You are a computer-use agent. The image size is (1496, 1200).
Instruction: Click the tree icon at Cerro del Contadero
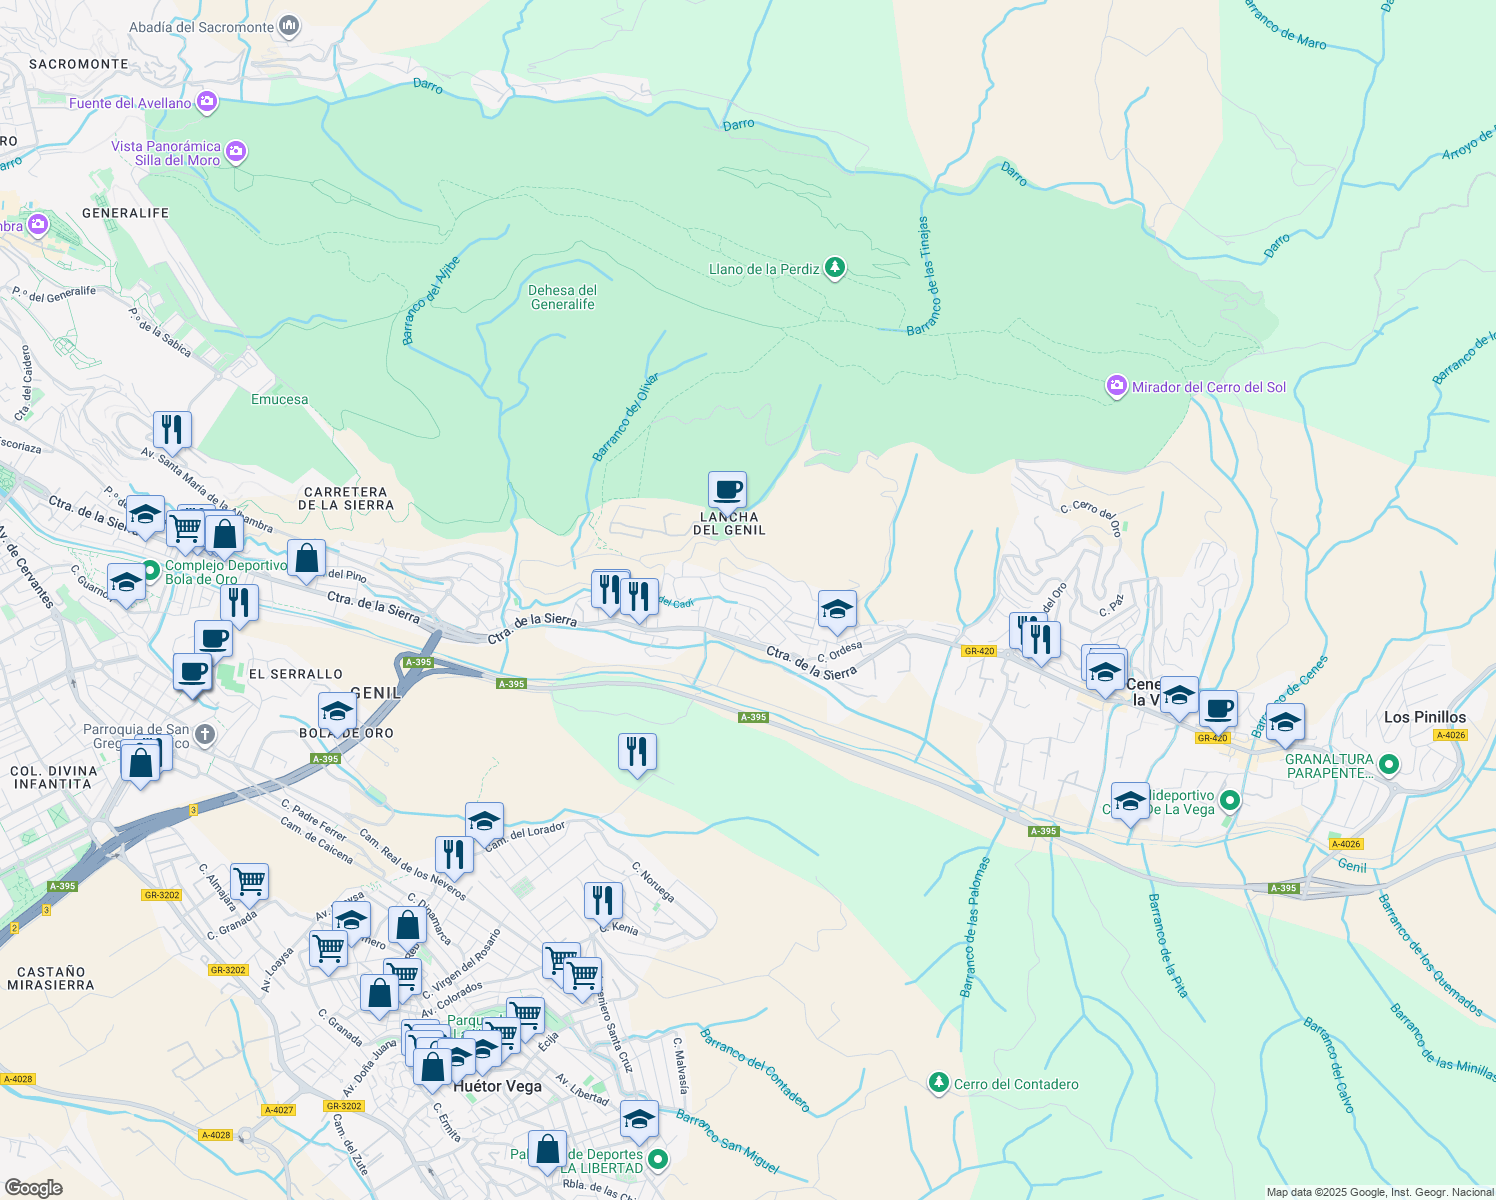tap(937, 1083)
